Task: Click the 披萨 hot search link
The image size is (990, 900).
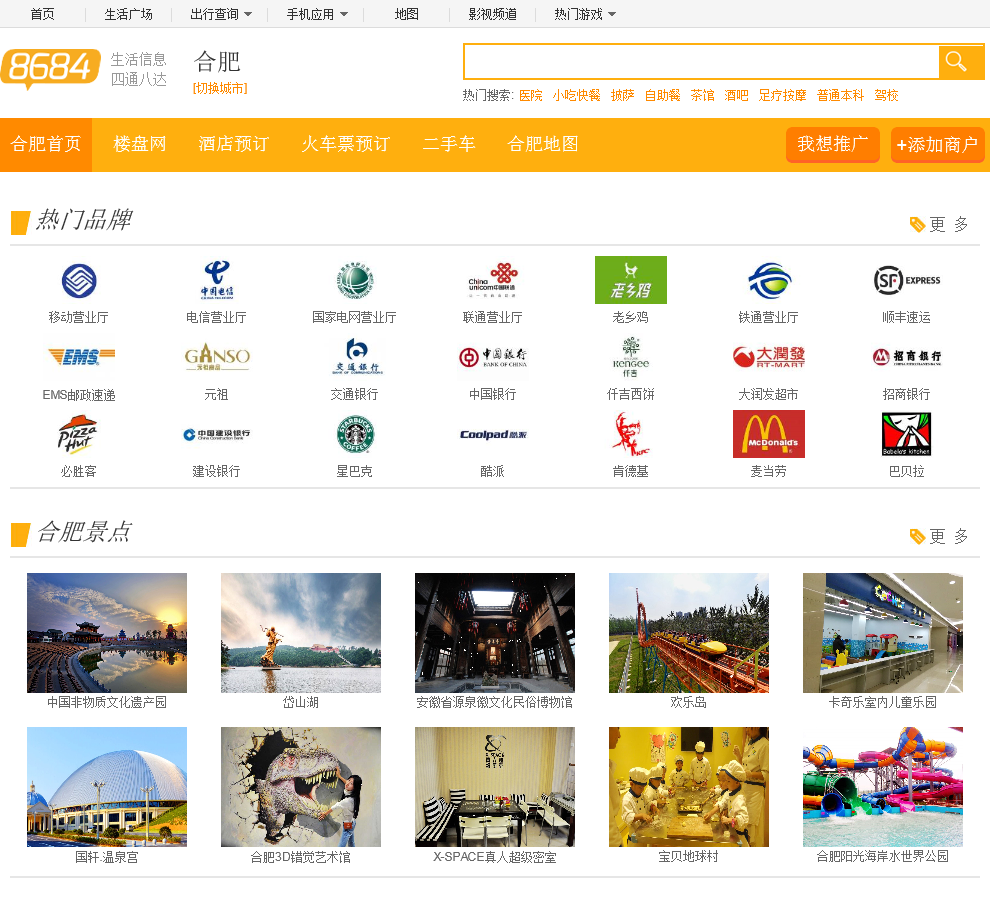Action: coord(622,95)
